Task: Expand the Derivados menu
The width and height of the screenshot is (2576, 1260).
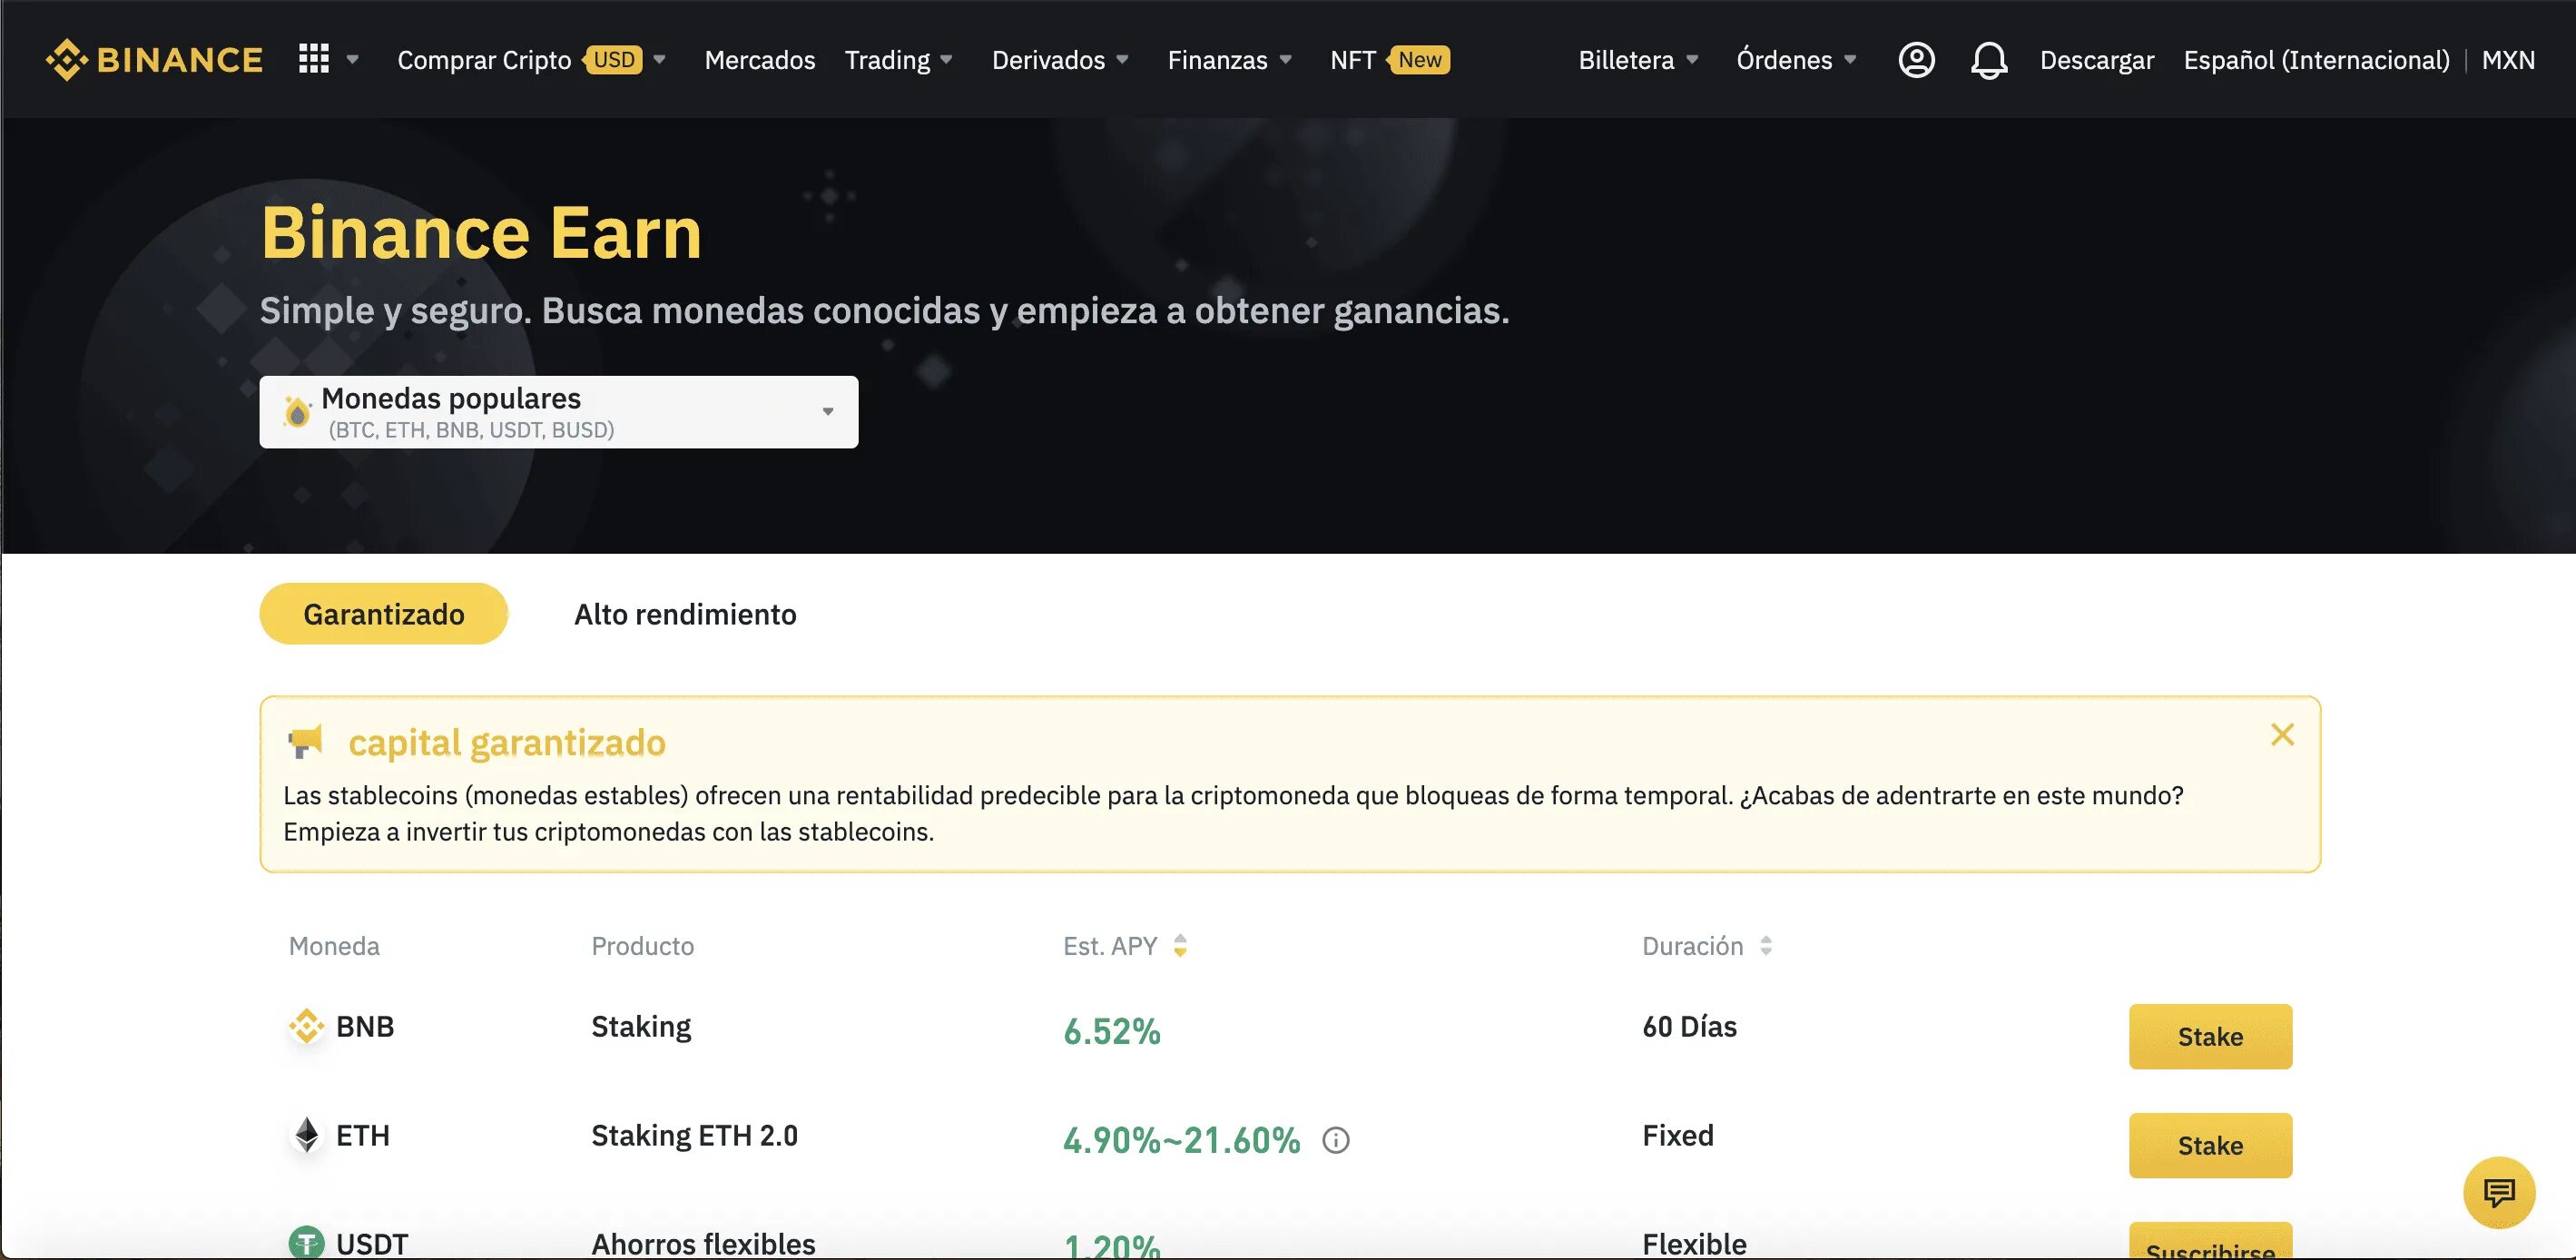Action: (1060, 60)
